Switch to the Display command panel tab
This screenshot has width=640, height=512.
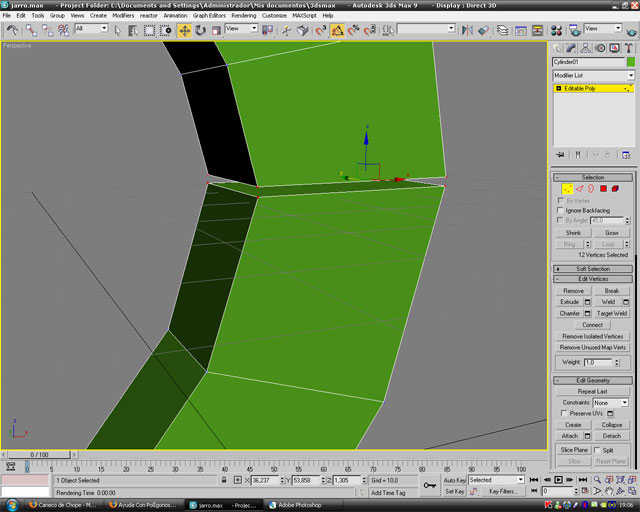[x=614, y=48]
